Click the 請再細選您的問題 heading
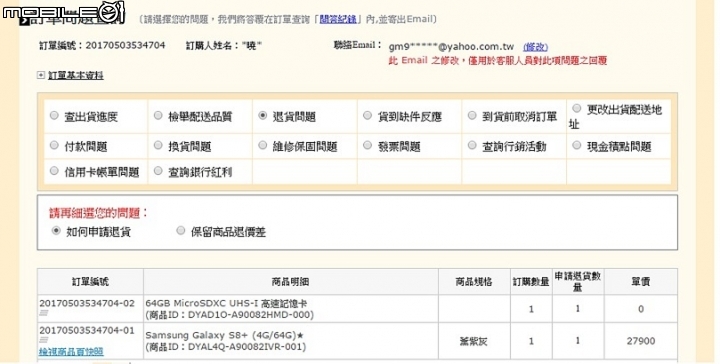 click(x=99, y=213)
